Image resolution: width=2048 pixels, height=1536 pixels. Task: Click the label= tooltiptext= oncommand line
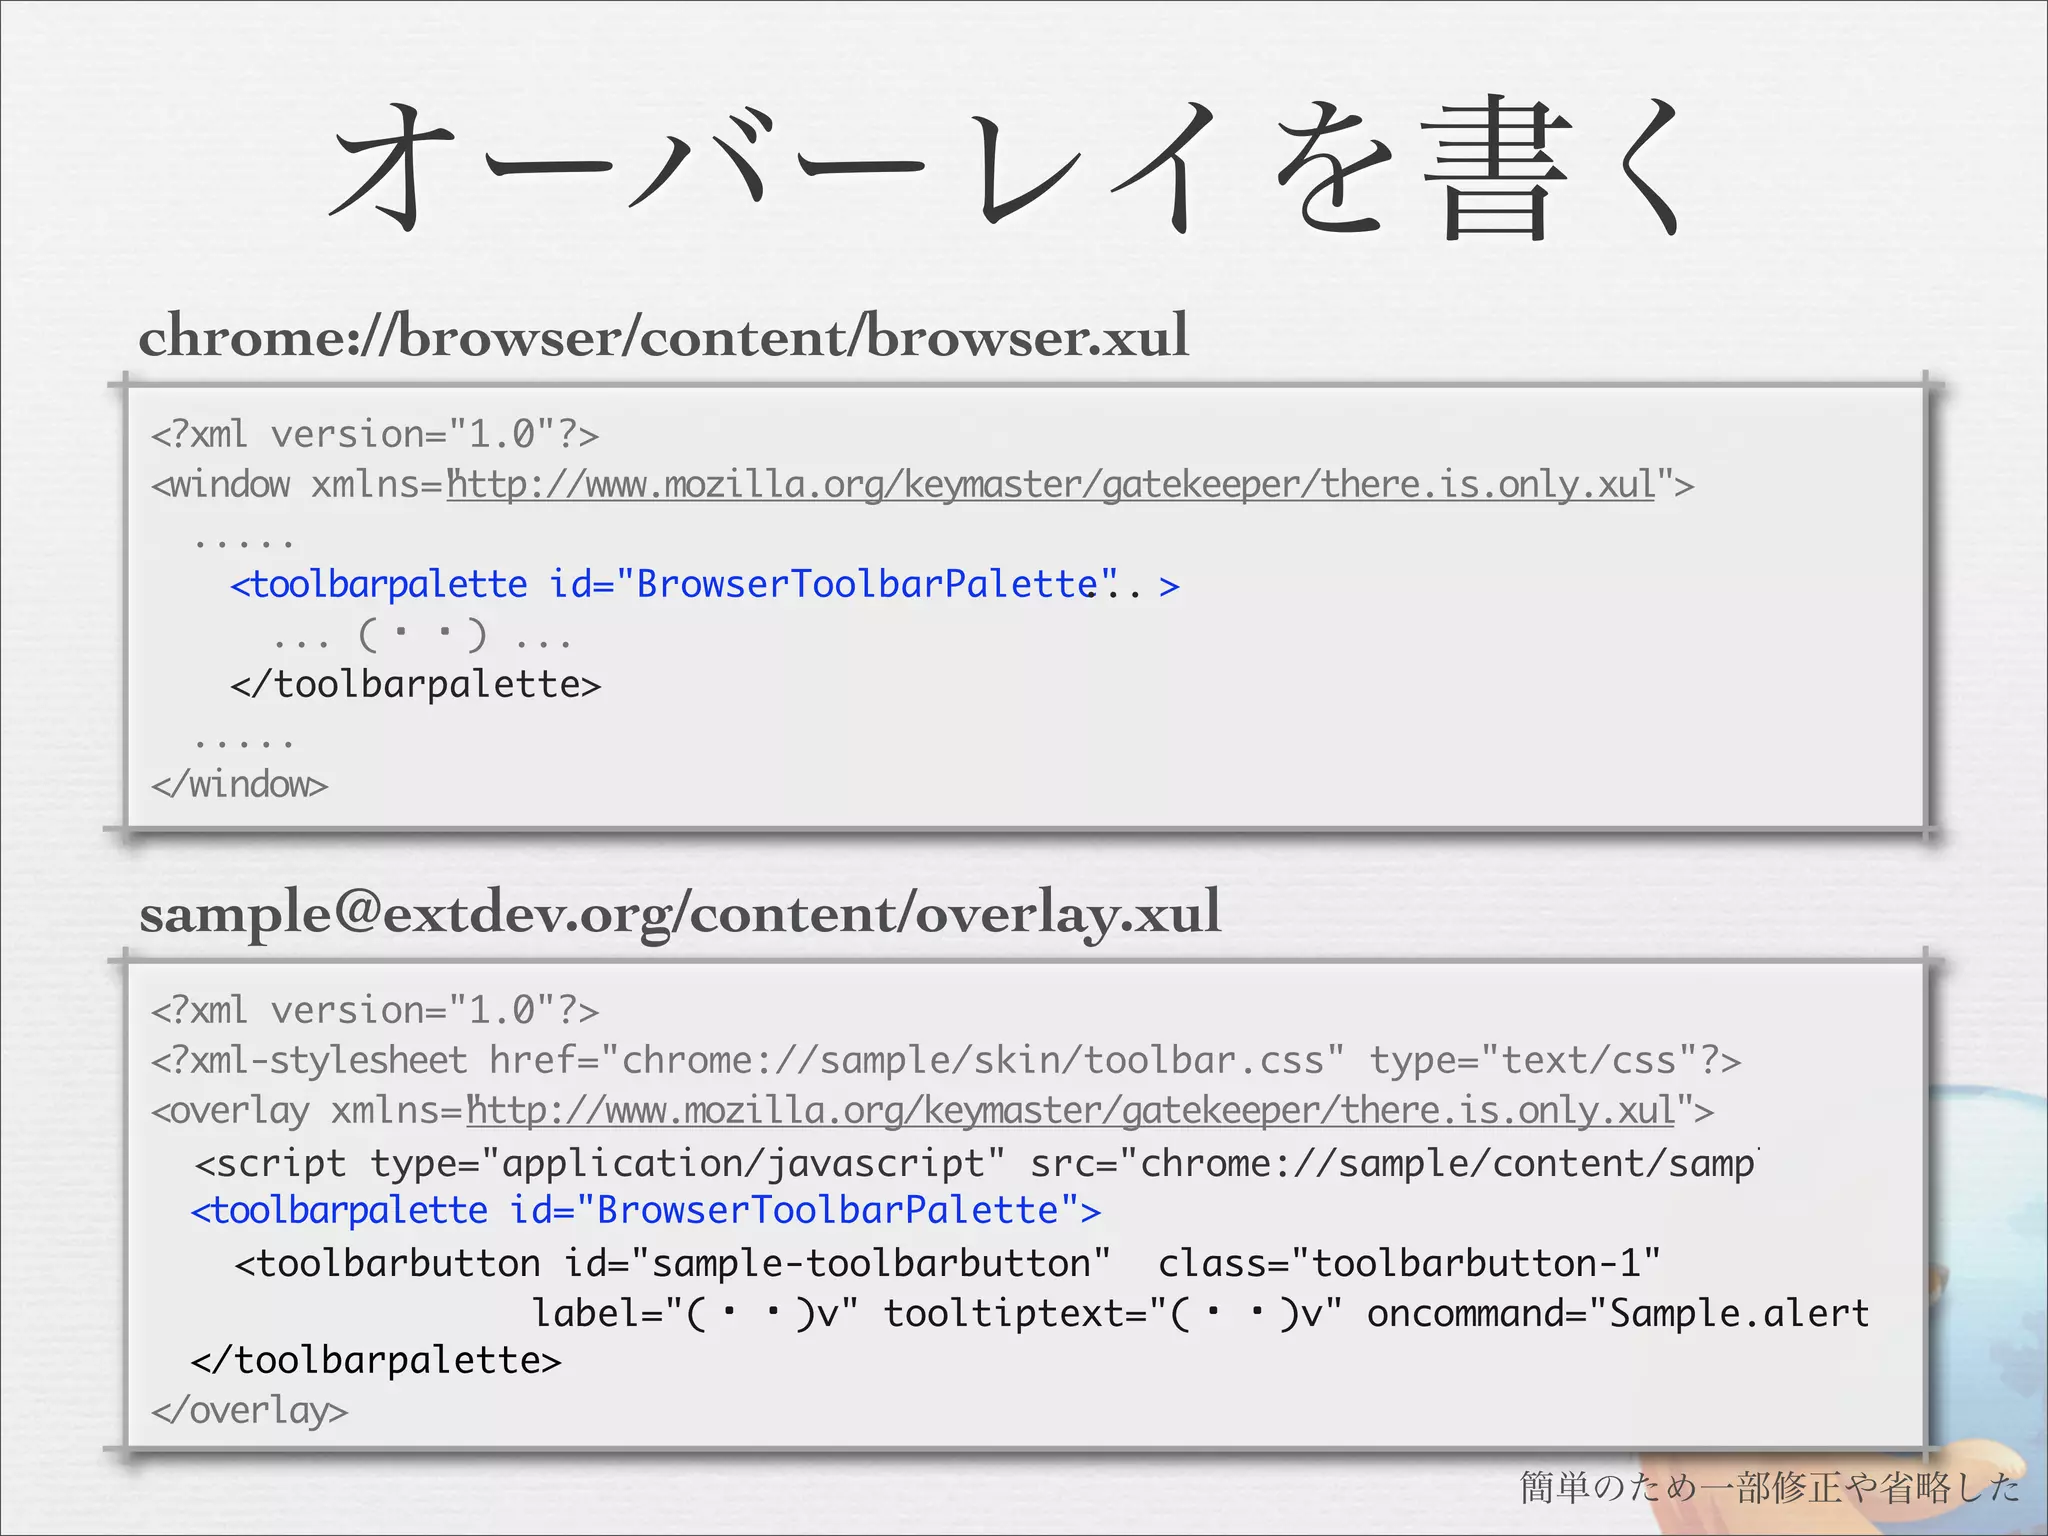[x=1200, y=1314]
